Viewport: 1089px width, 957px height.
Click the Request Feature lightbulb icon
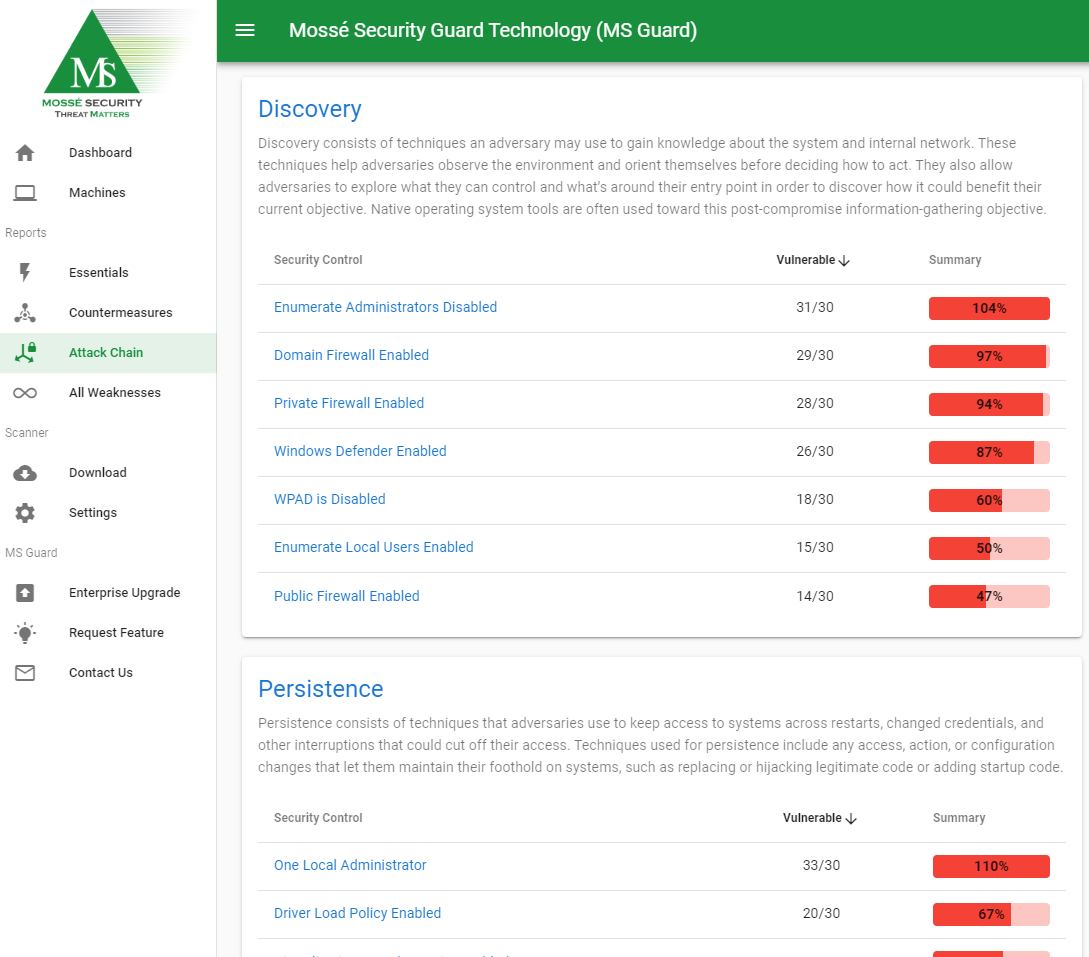click(25, 633)
